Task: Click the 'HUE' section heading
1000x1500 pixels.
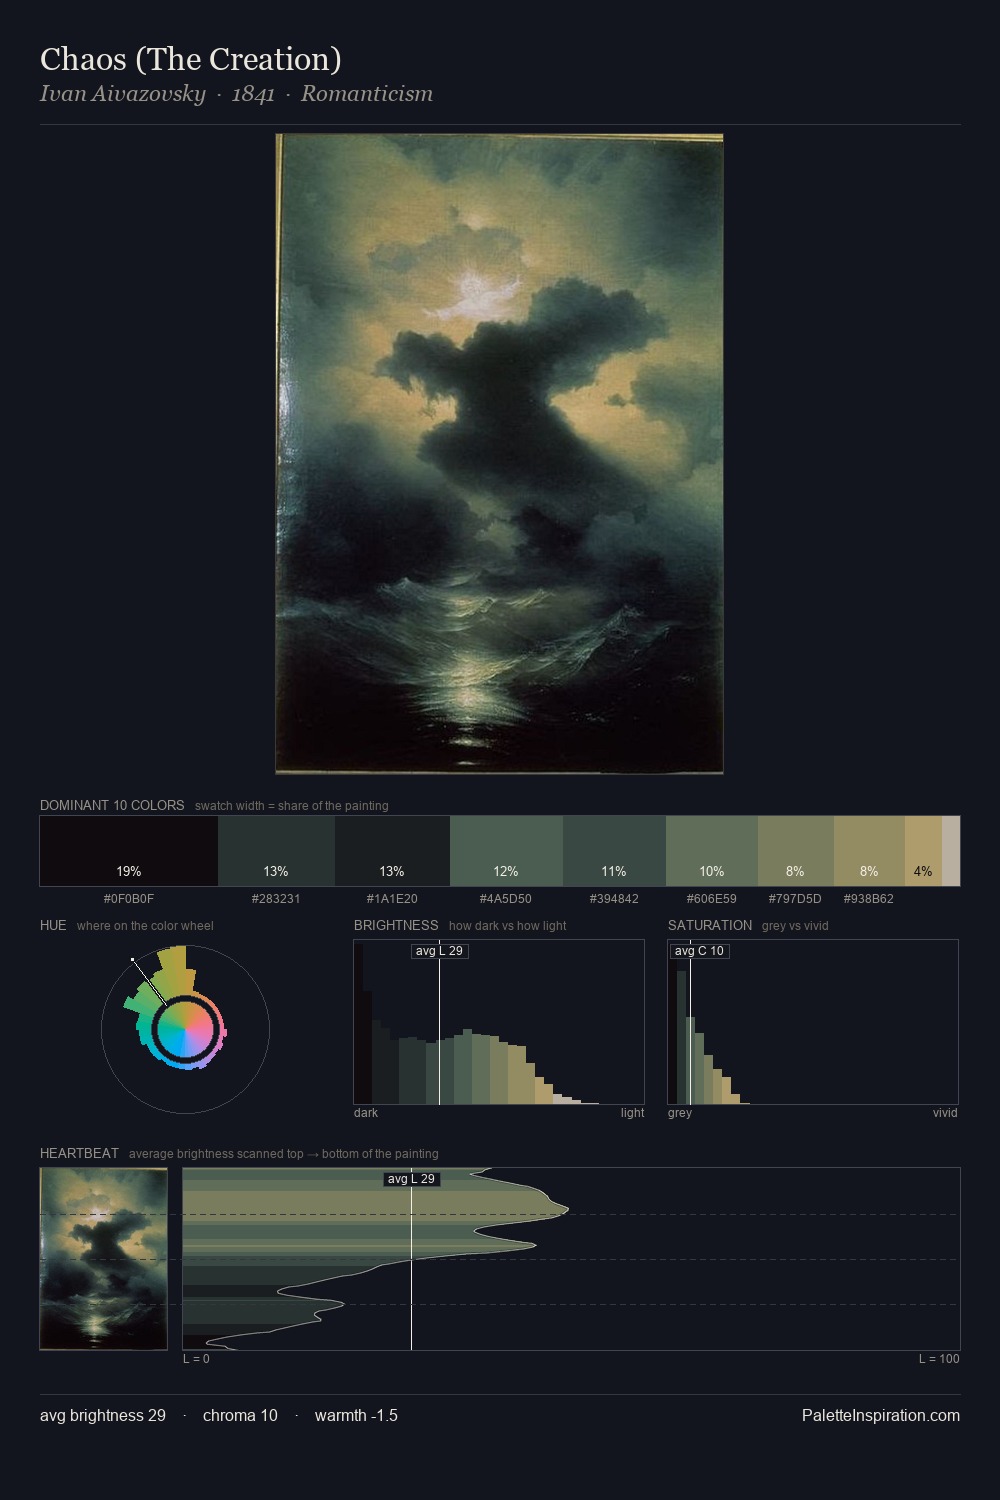Action: pyautogui.click(x=53, y=925)
